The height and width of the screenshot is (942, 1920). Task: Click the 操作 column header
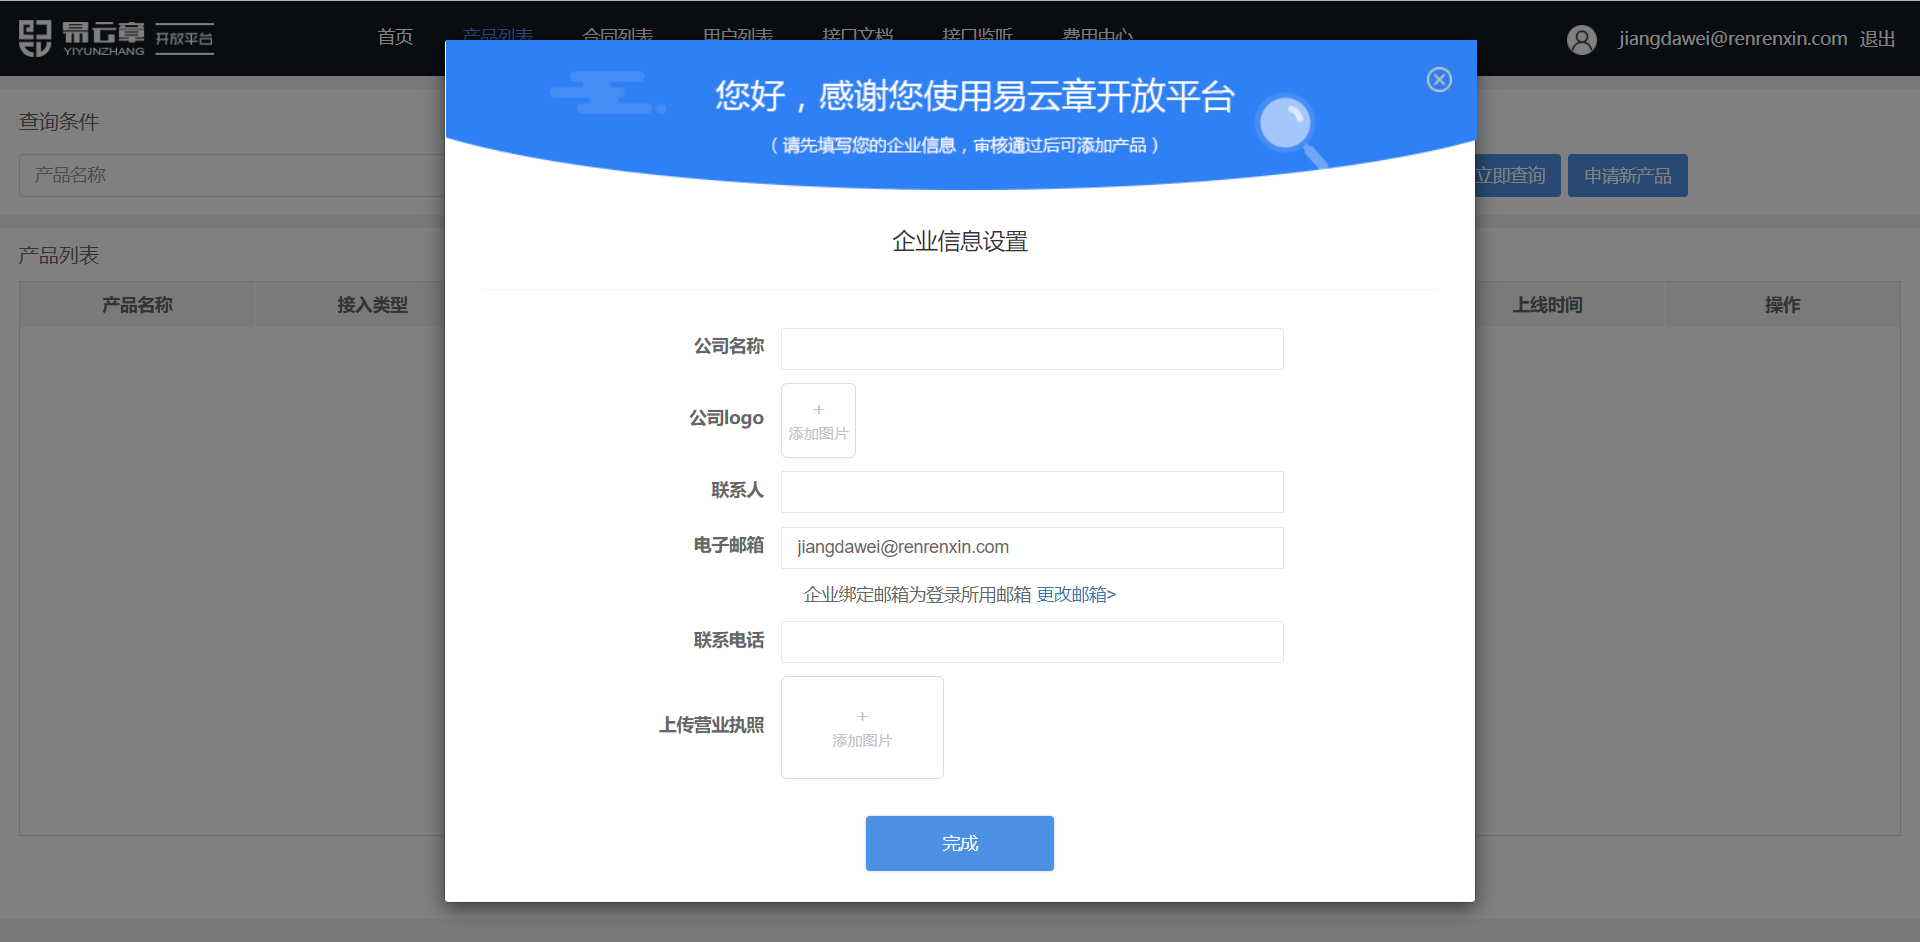[1782, 305]
